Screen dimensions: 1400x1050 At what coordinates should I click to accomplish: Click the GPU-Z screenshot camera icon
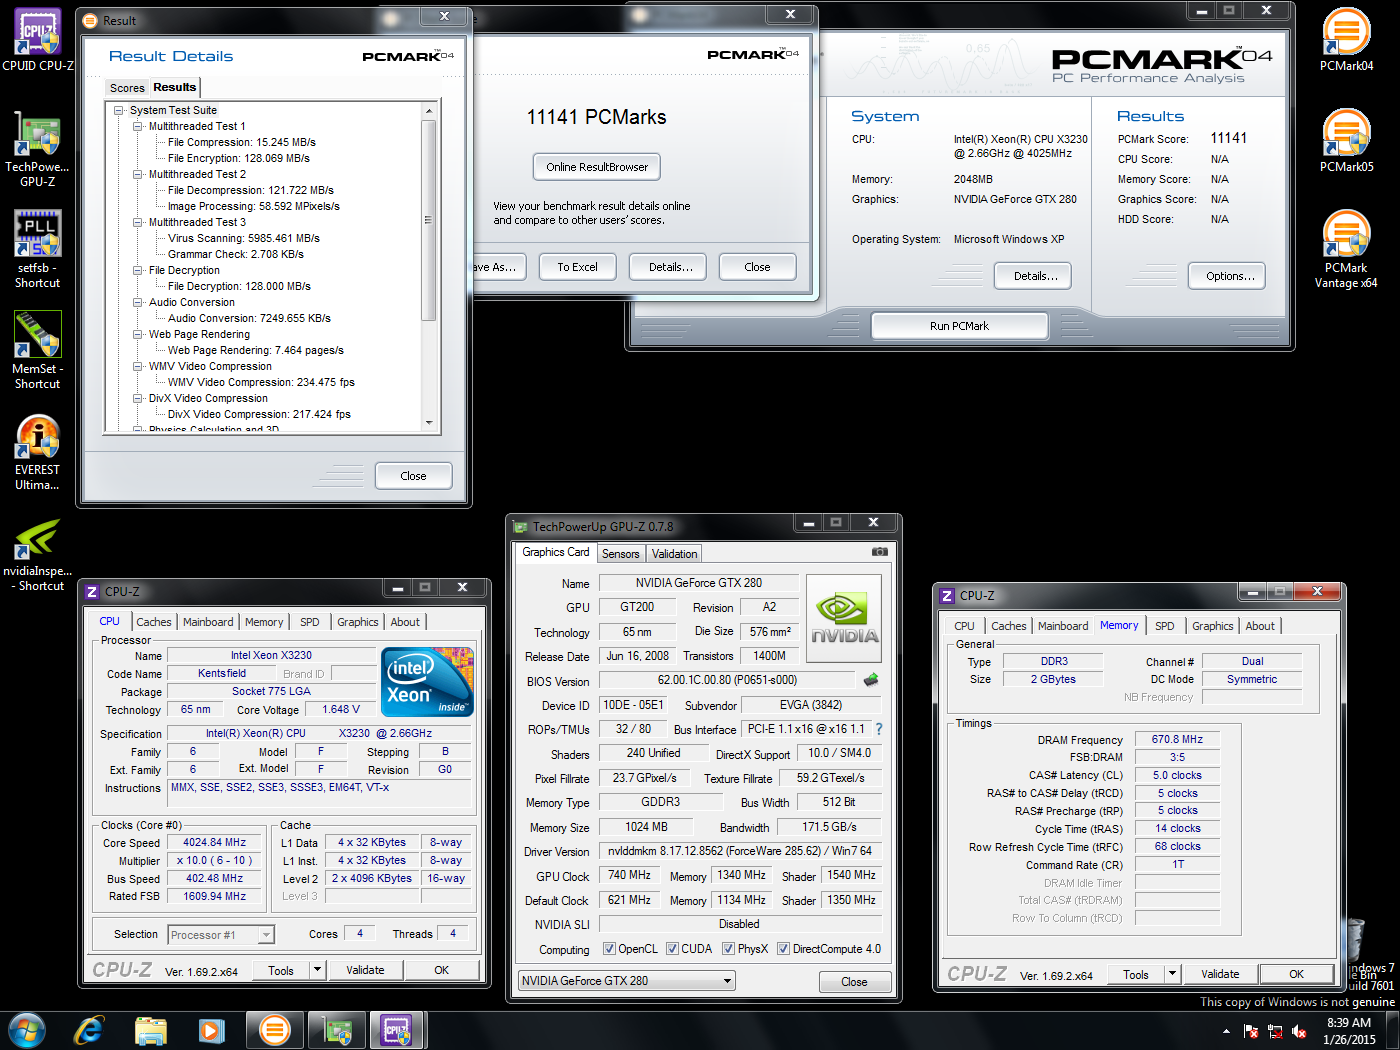[x=880, y=552]
